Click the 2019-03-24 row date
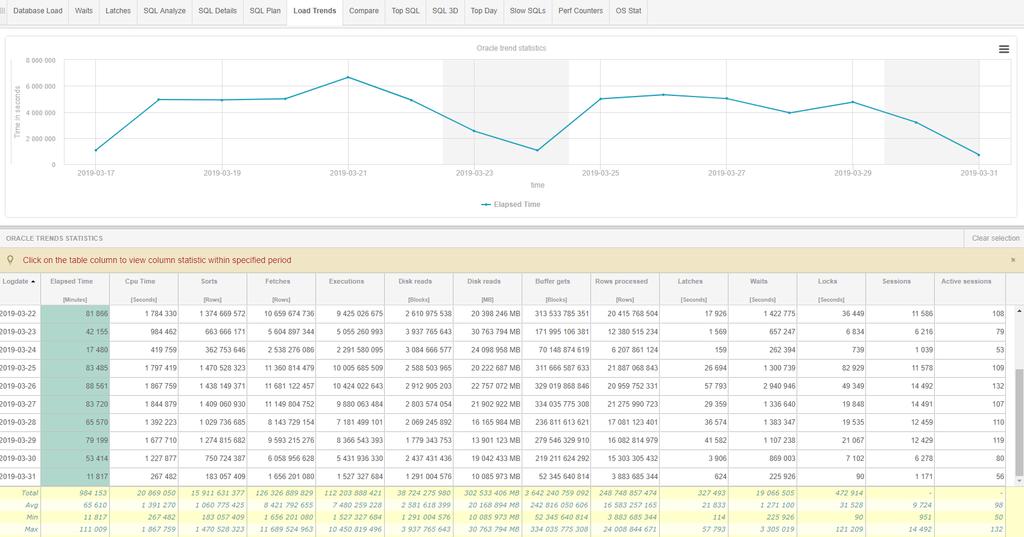The image size is (1024, 537). pos(18,350)
